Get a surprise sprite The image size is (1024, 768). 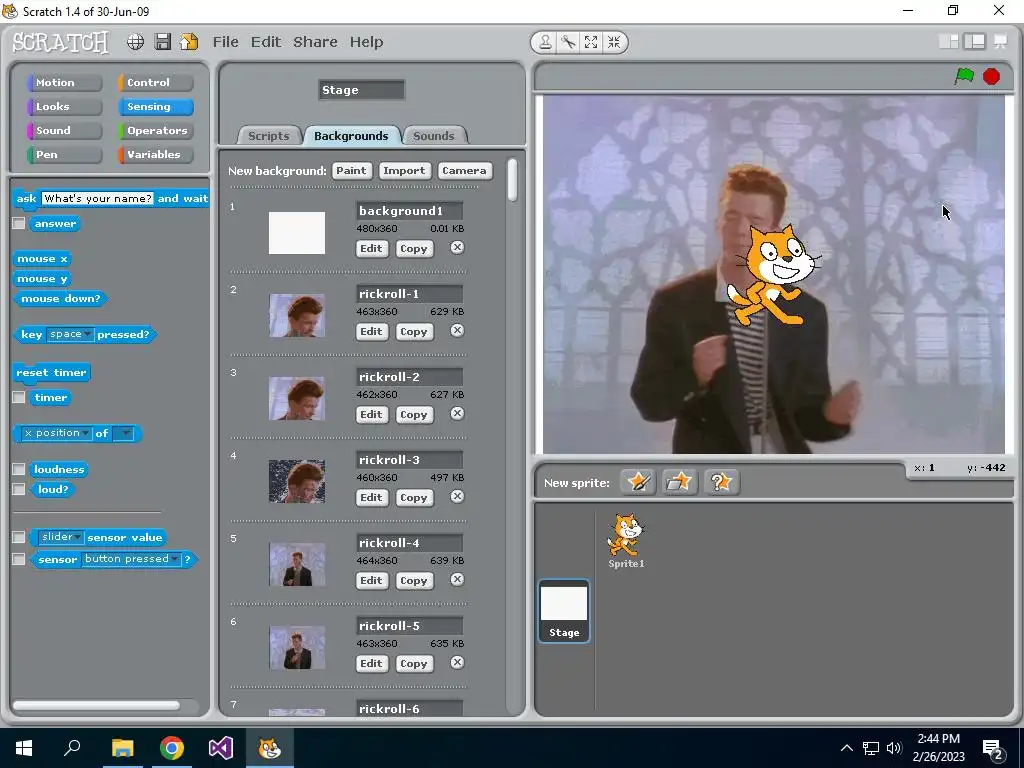pyautogui.click(x=721, y=483)
